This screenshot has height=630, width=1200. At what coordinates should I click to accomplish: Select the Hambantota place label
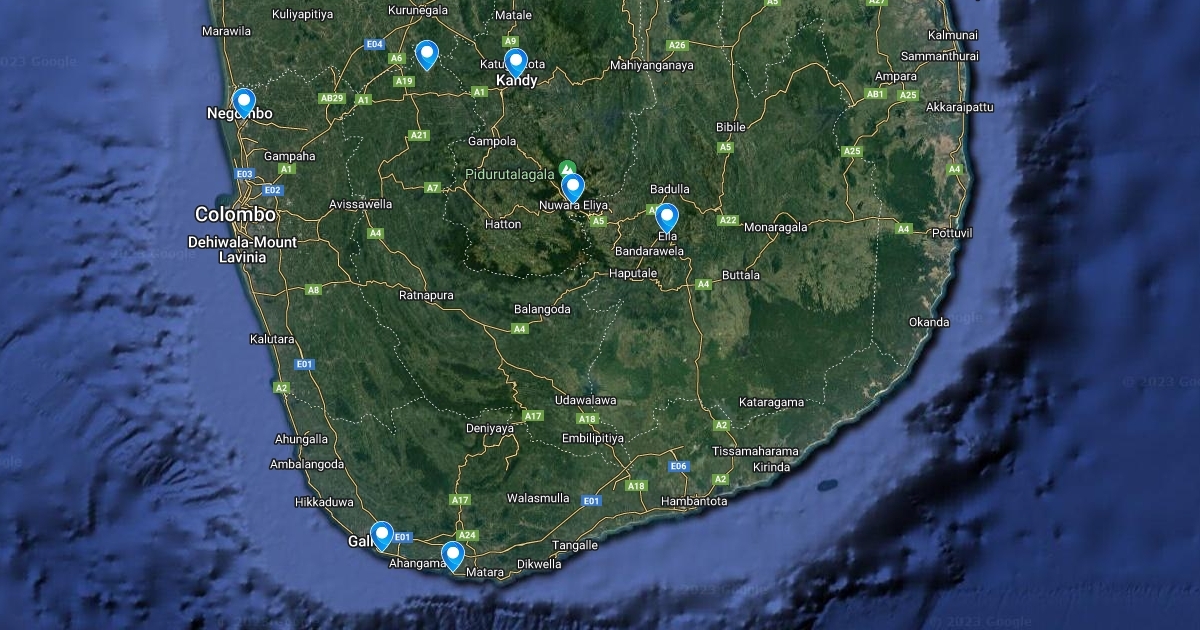(694, 501)
